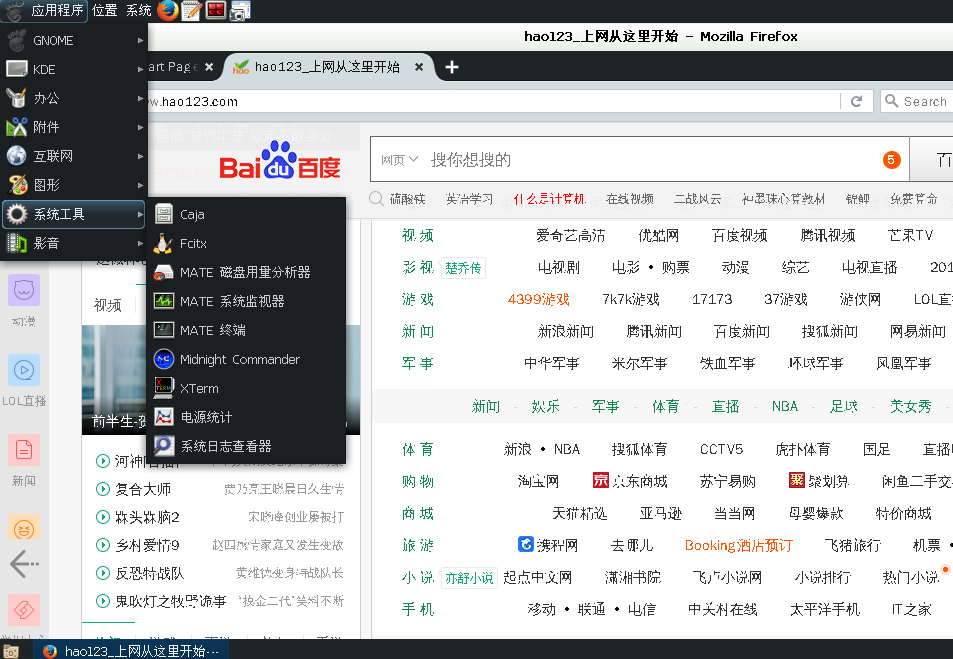This screenshot has width=953, height=659.
Task: Click the magnifier icon in the Firefox search box
Action: pyautogui.click(x=891, y=101)
